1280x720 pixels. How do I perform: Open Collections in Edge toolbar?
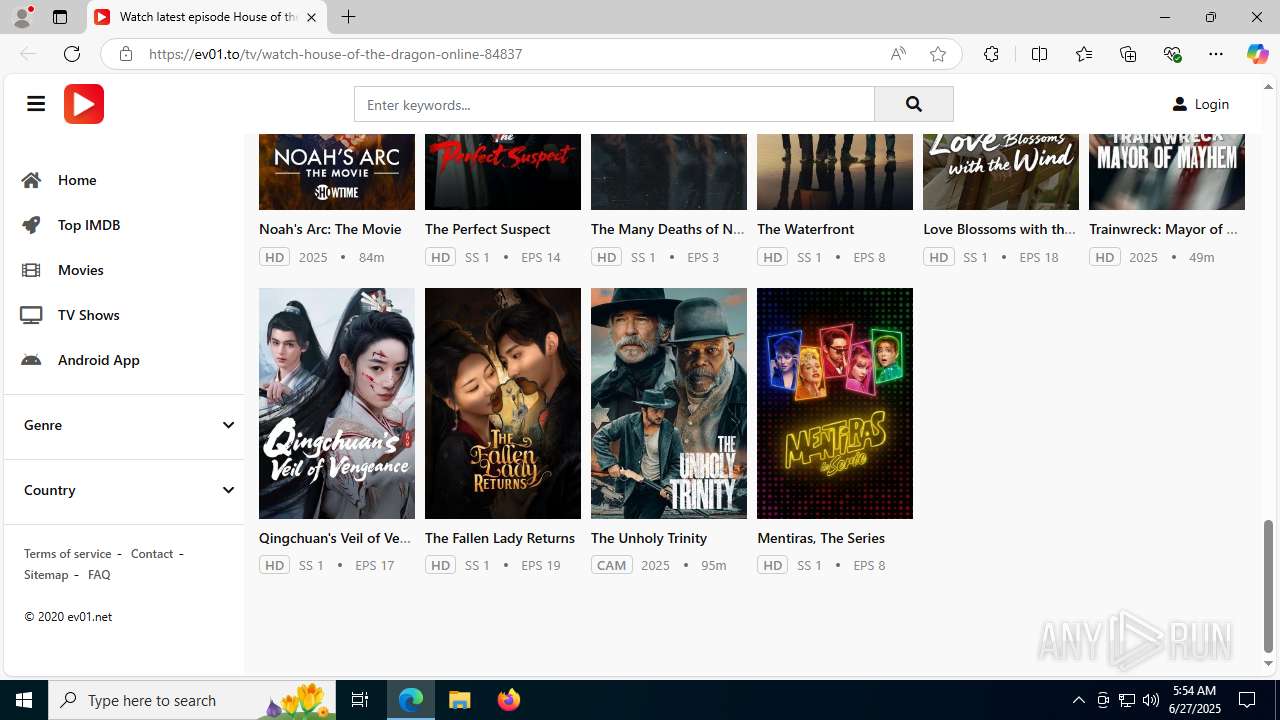pyautogui.click(x=1128, y=54)
